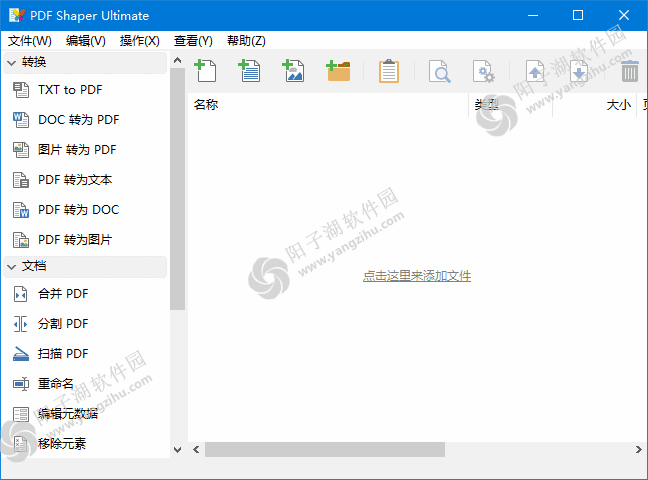This screenshot has height=480, width=648.
Task: Click the PDF 转为图片 icon
Action: coord(21,240)
